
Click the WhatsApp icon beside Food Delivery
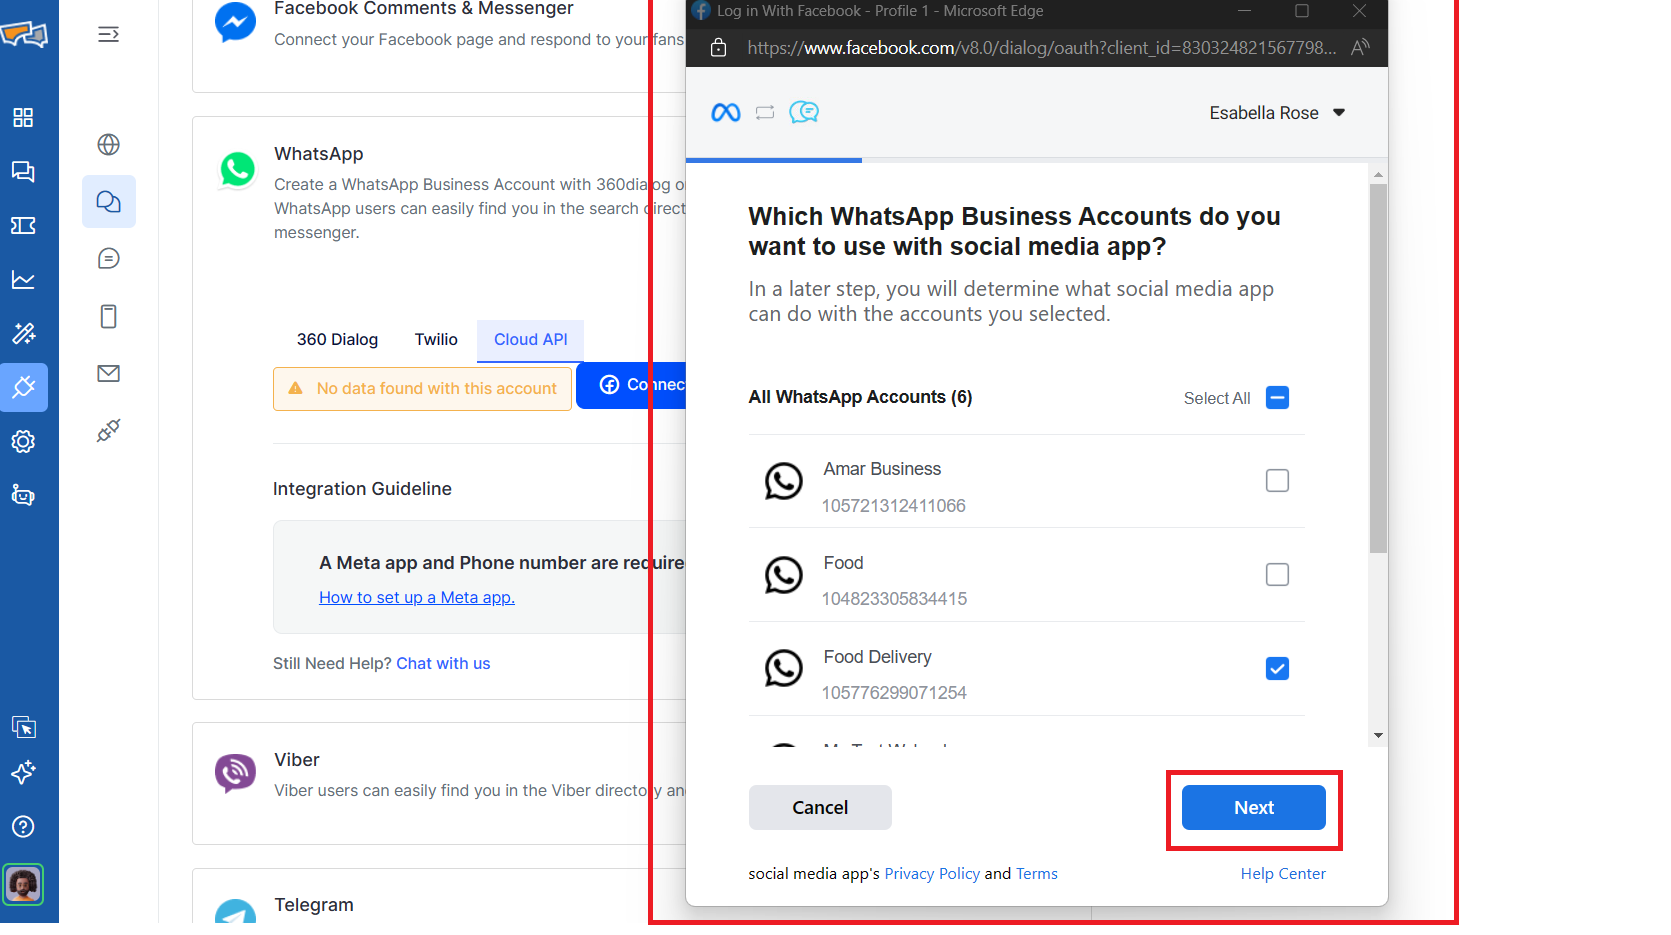pyautogui.click(x=784, y=669)
